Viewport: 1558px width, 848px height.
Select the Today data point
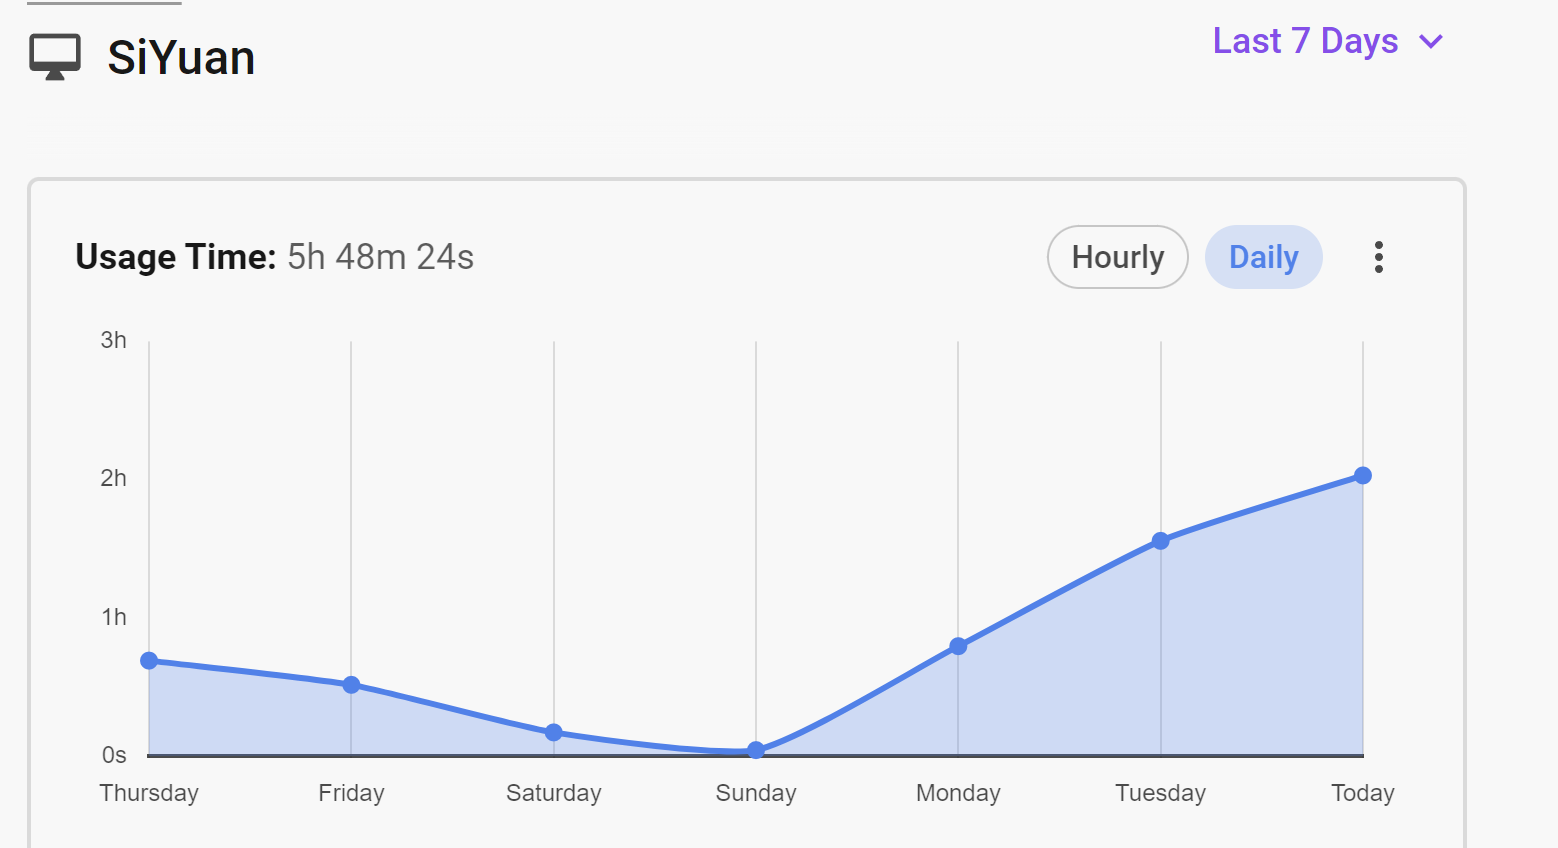click(1363, 476)
